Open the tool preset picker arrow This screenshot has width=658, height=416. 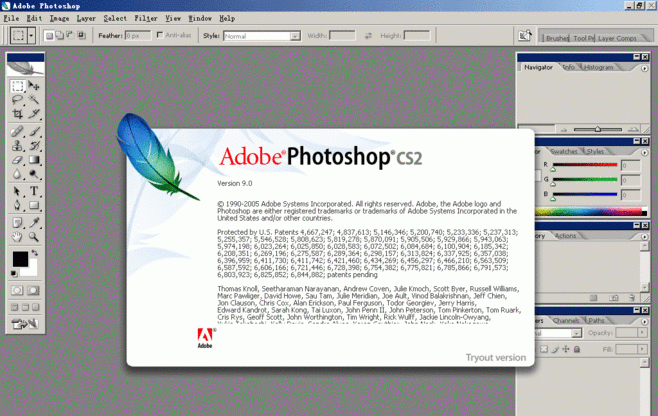(x=31, y=36)
